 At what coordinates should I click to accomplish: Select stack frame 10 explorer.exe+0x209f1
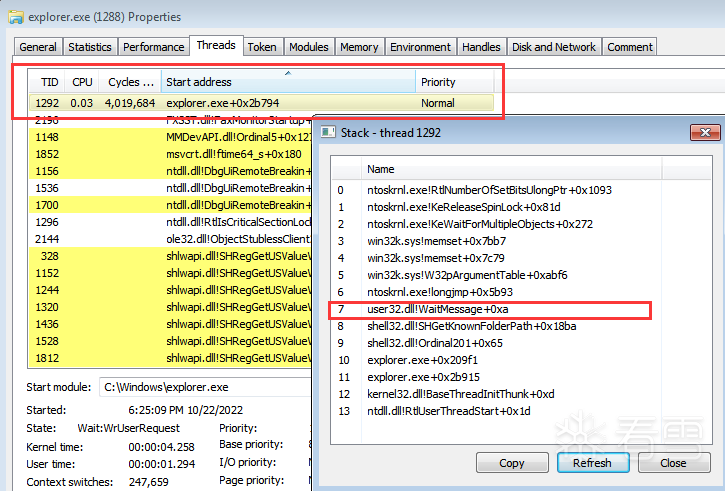point(497,360)
